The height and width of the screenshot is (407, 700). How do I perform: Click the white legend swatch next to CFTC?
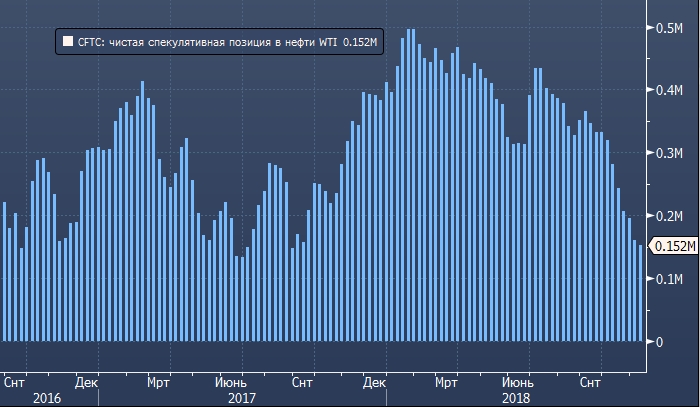pyautogui.click(x=67, y=42)
